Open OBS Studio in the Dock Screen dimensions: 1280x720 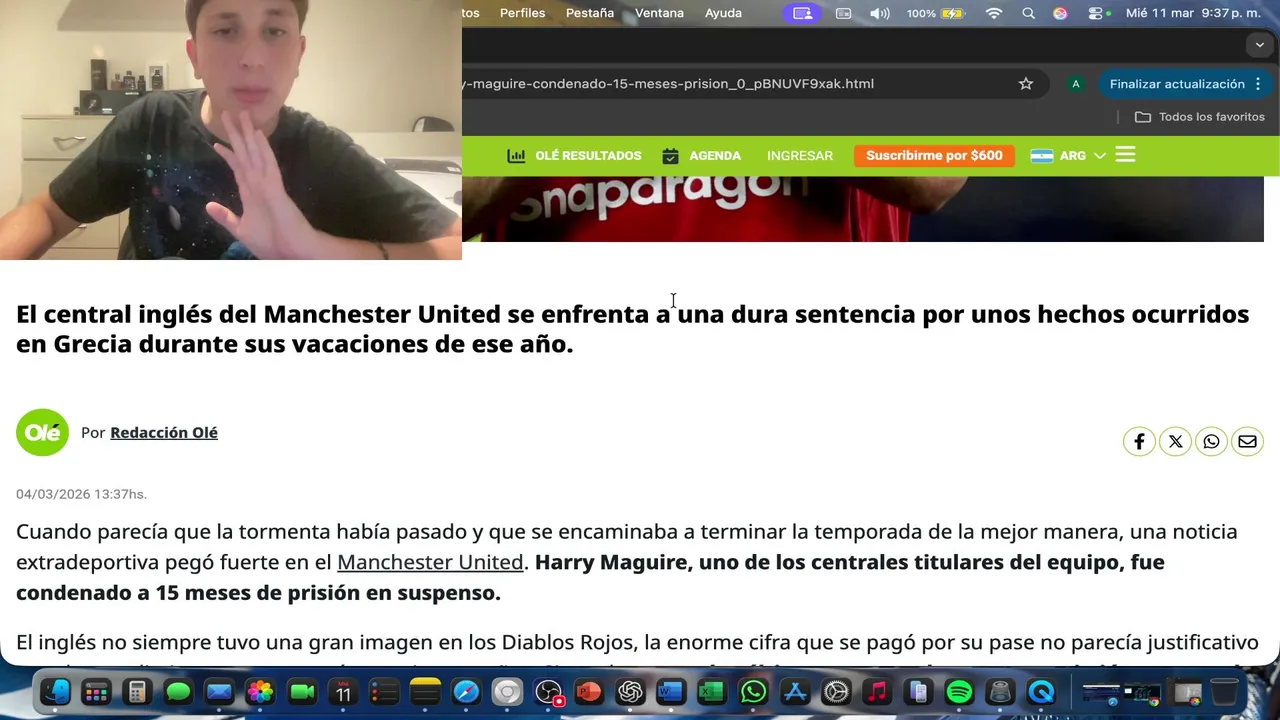548,692
